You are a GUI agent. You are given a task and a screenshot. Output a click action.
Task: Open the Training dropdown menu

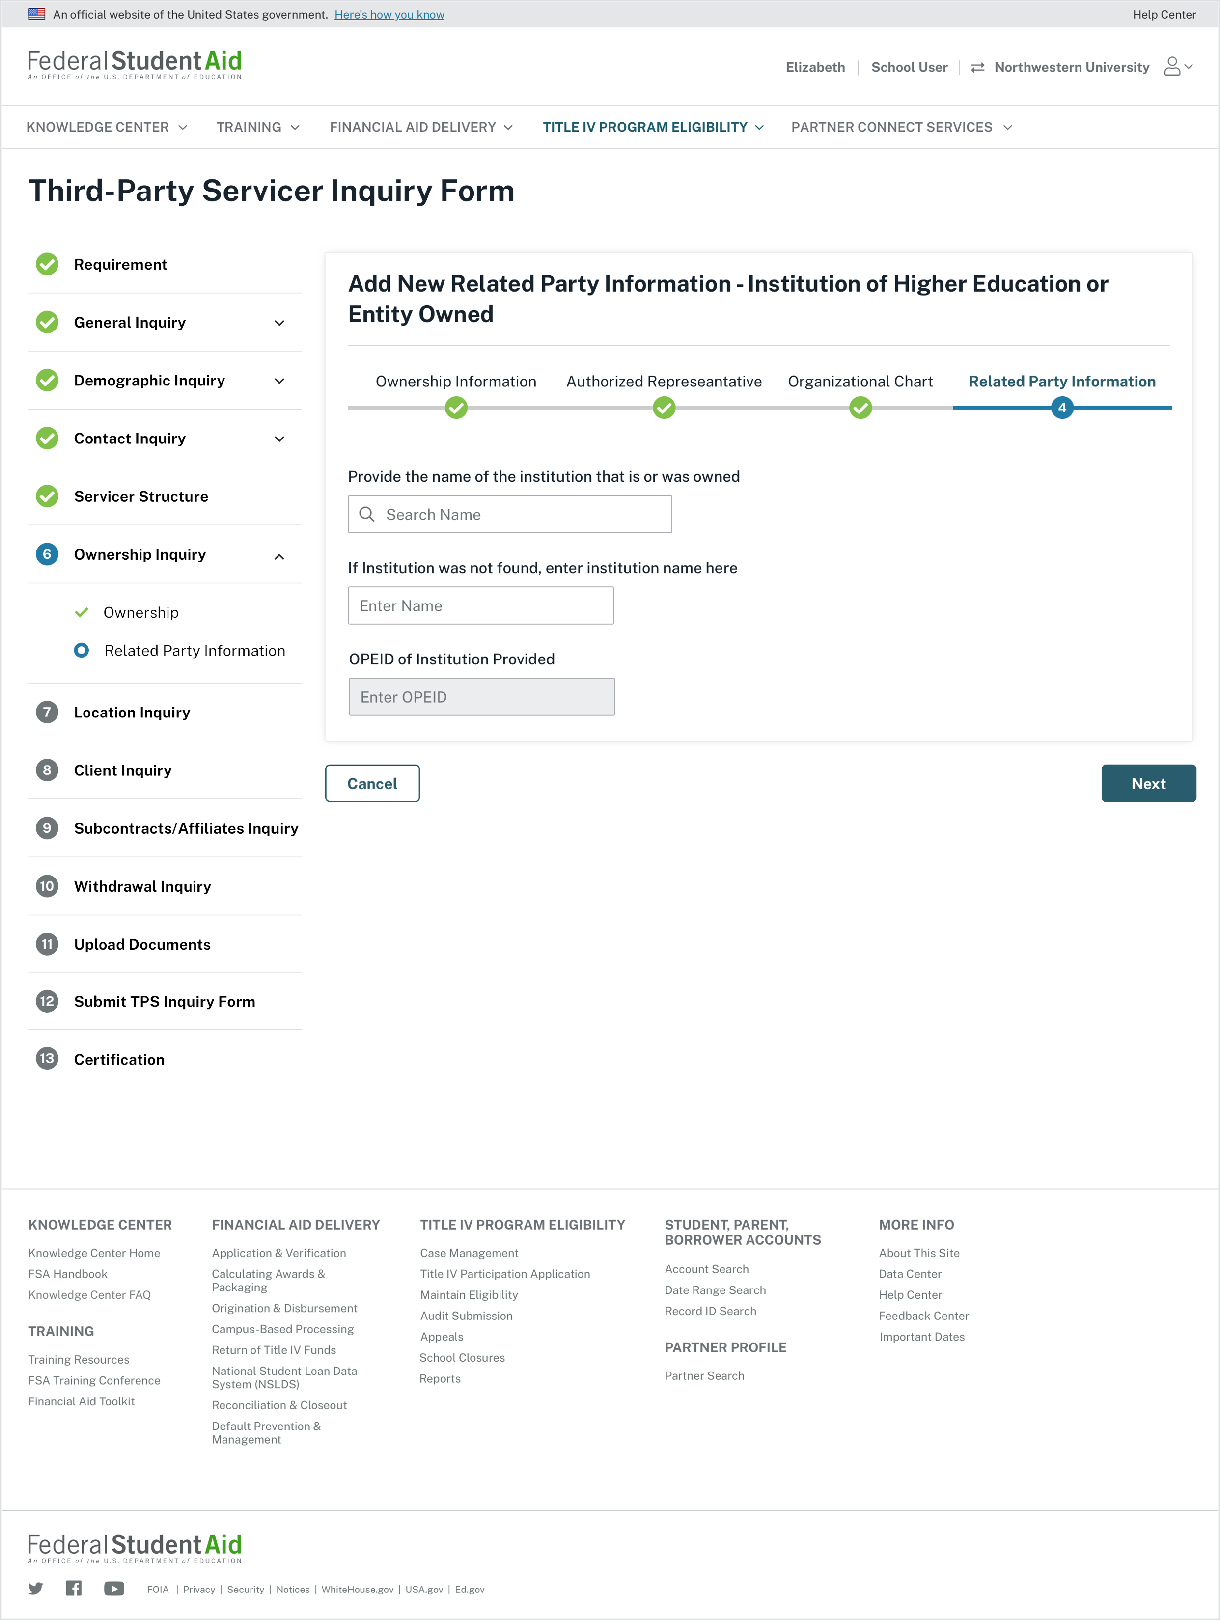pos(258,127)
